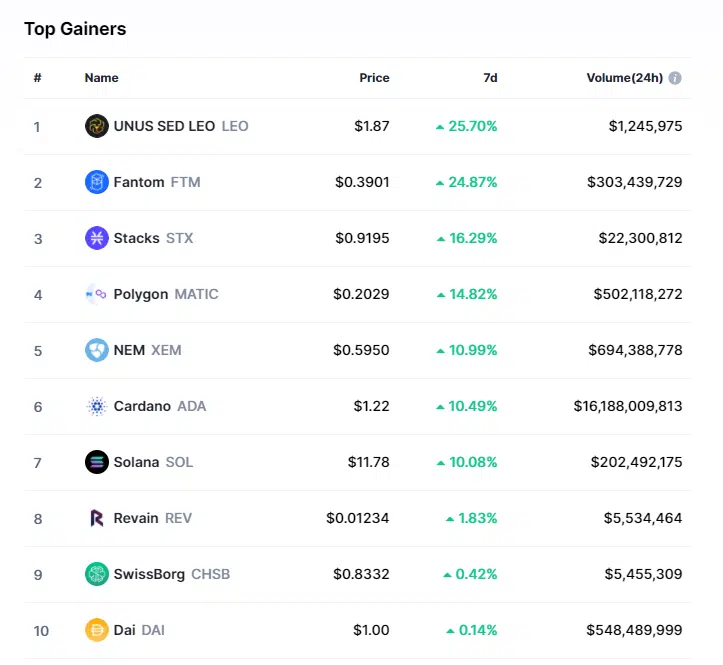Click the Solana coin logo
The height and width of the screenshot is (665, 723).
96,462
